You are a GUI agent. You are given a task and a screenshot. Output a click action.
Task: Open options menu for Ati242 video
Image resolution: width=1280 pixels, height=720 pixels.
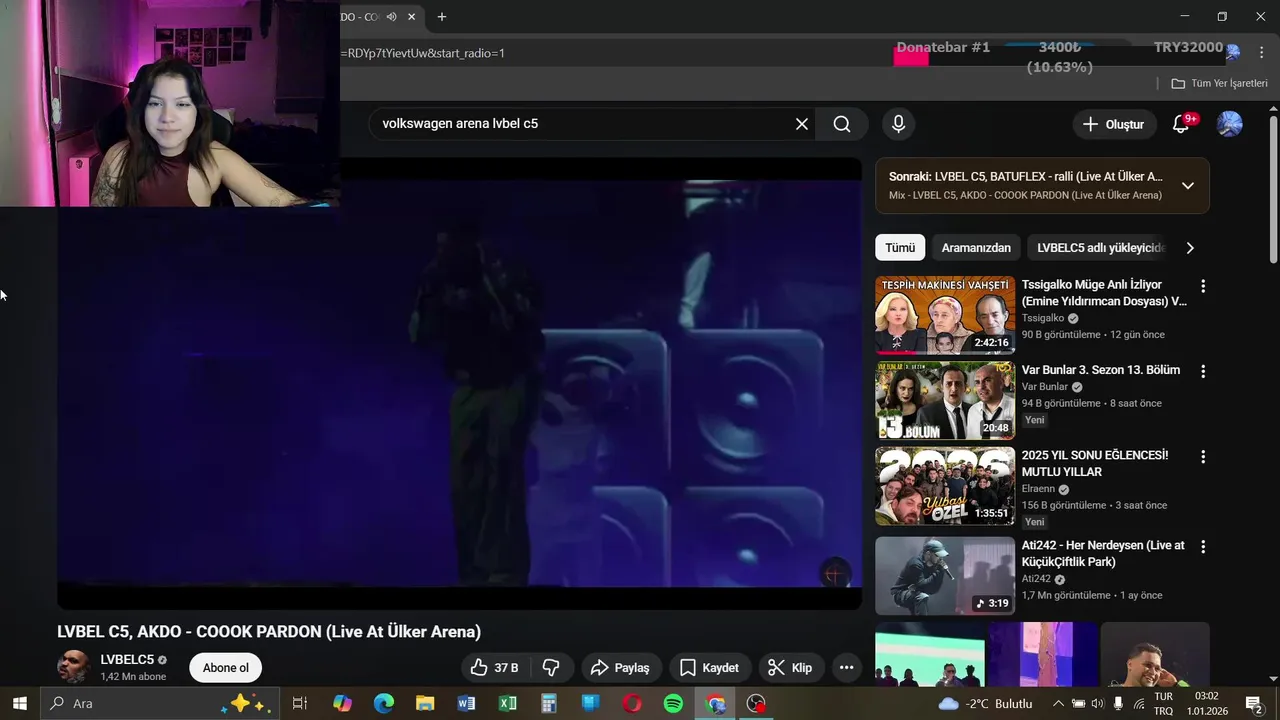[1203, 547]
